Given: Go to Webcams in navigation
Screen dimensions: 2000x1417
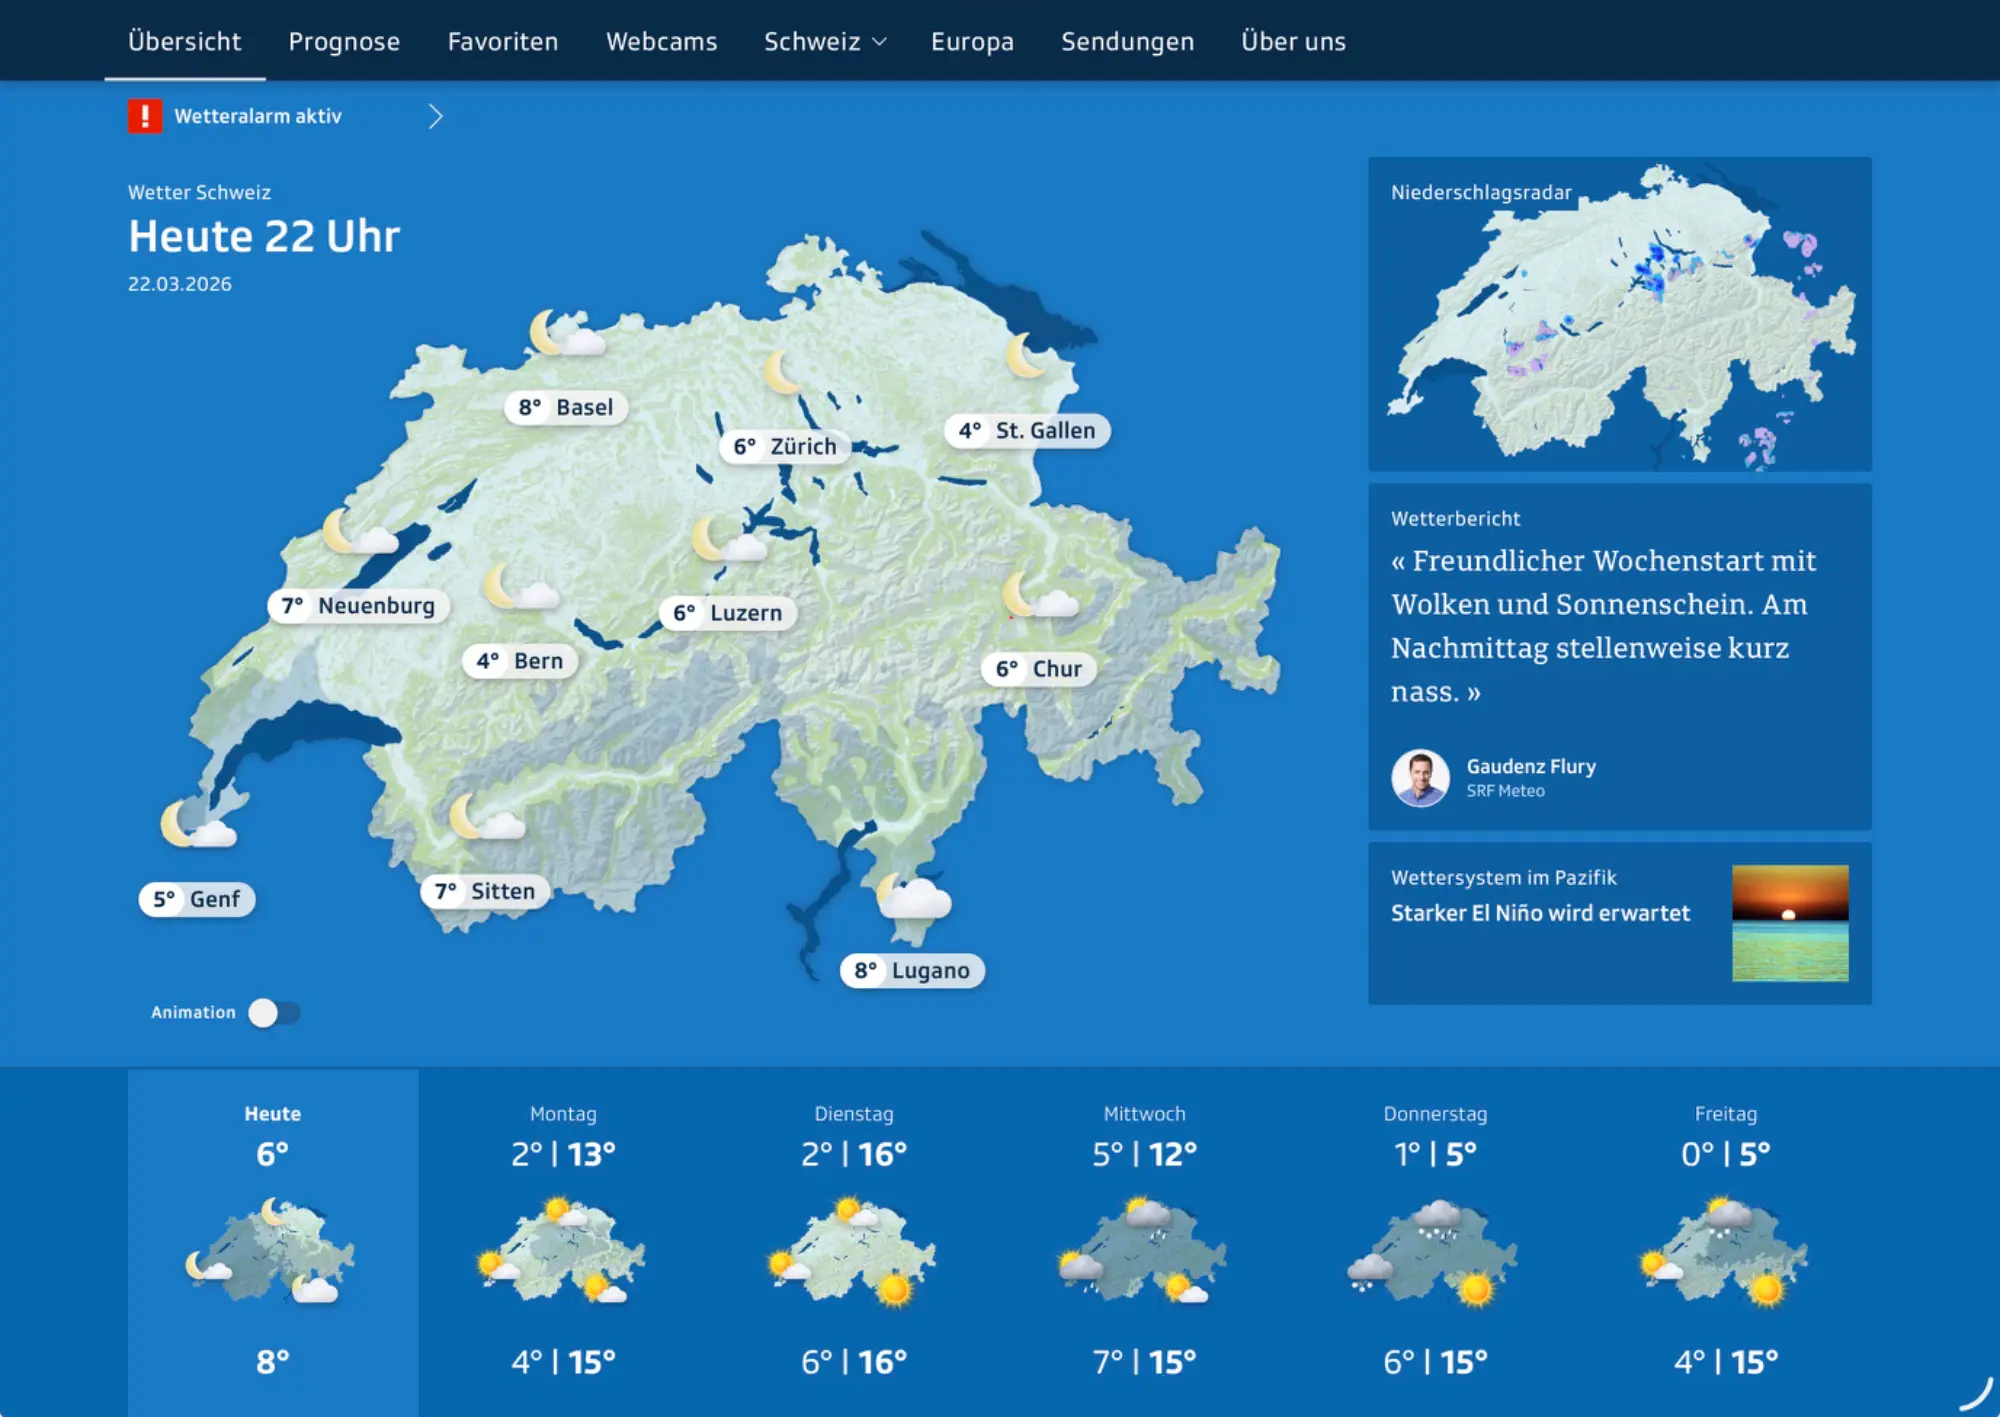Looking at the screenshot, I should [x=661, y=41].
